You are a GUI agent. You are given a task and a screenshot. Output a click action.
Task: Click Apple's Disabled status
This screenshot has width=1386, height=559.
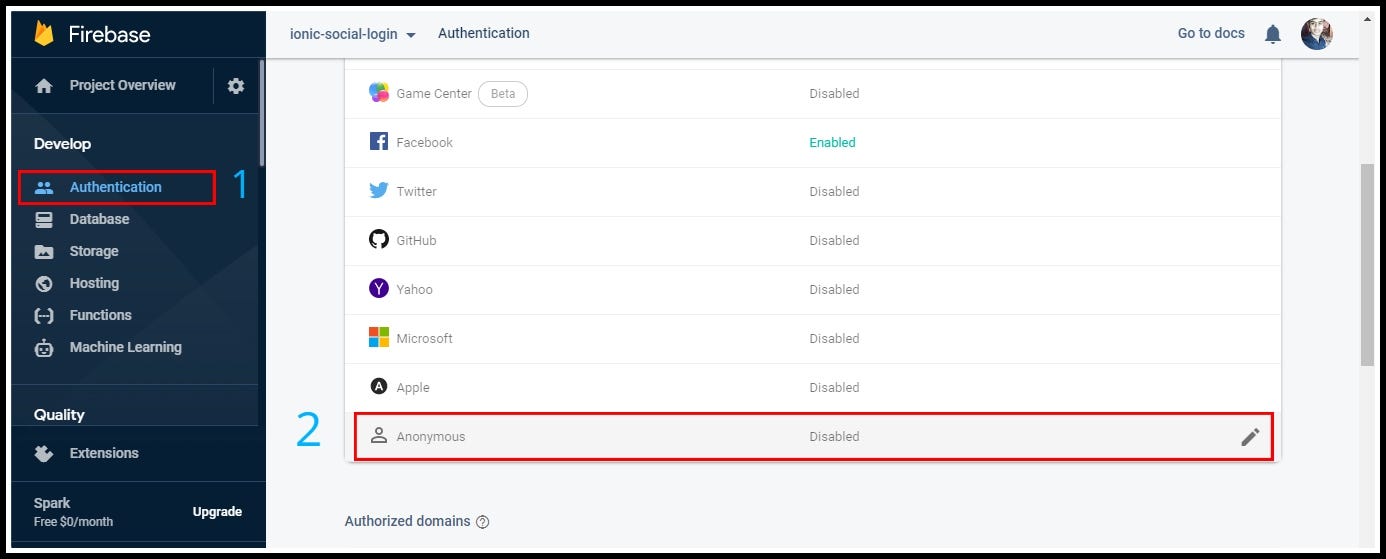[834, 387]
